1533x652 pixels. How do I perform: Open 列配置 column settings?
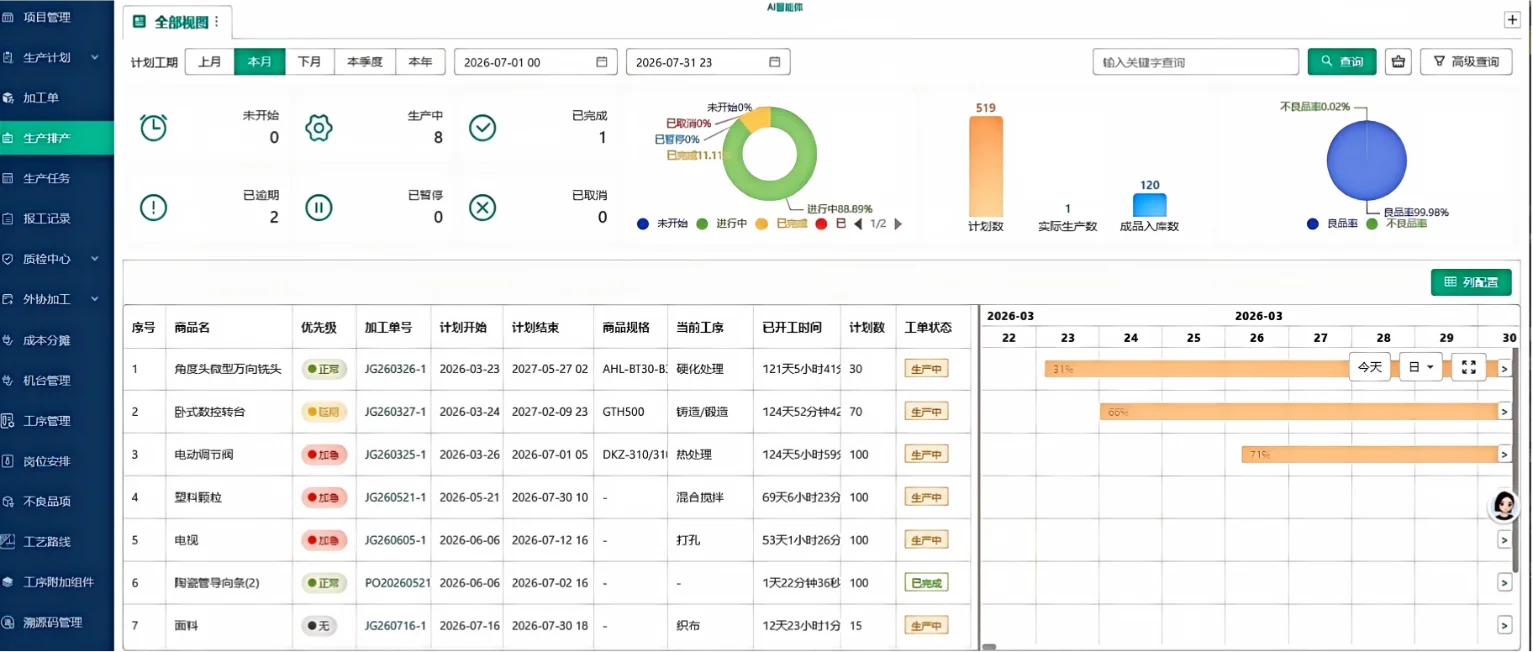tap(1471, 283)
